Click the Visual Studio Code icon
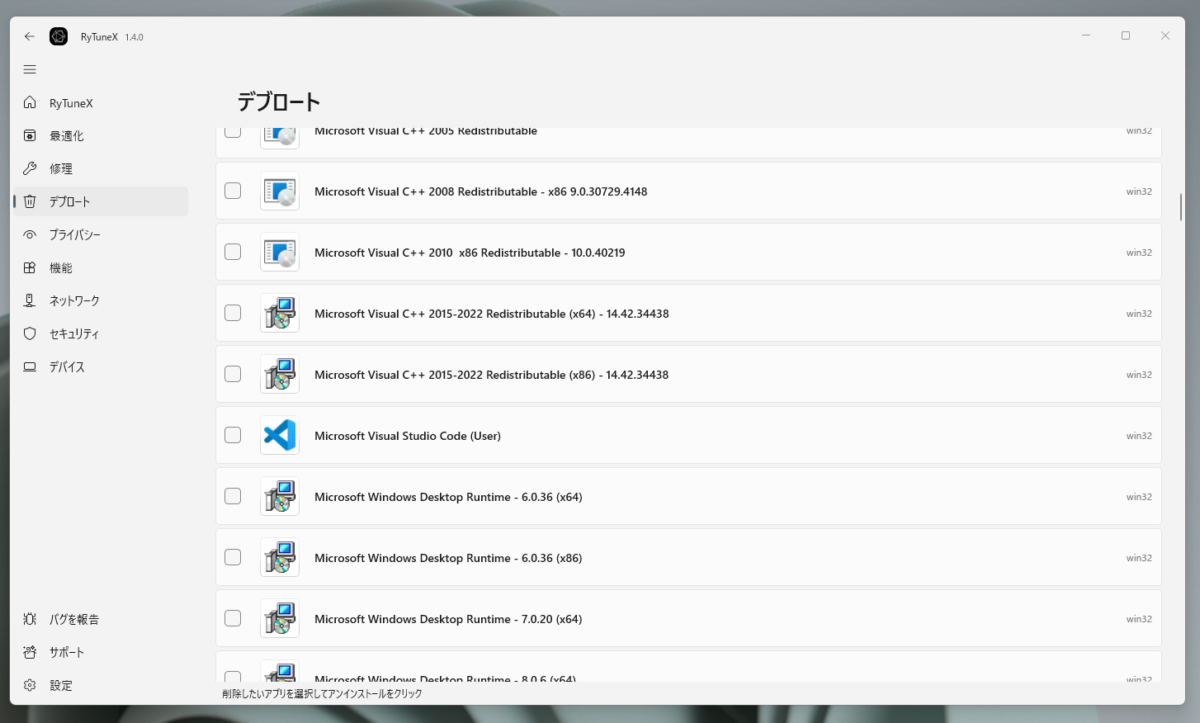The image size is (1200, 723). [x=279, y=435]
